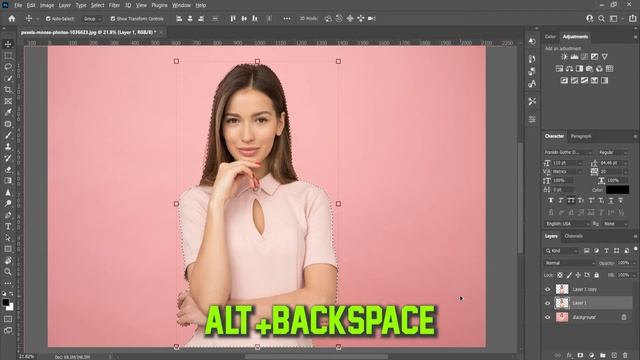Select the Horizontal Type tool
The height and width of the screenshot is (360, 640).
pyautogui.click(x=8, y=227)
